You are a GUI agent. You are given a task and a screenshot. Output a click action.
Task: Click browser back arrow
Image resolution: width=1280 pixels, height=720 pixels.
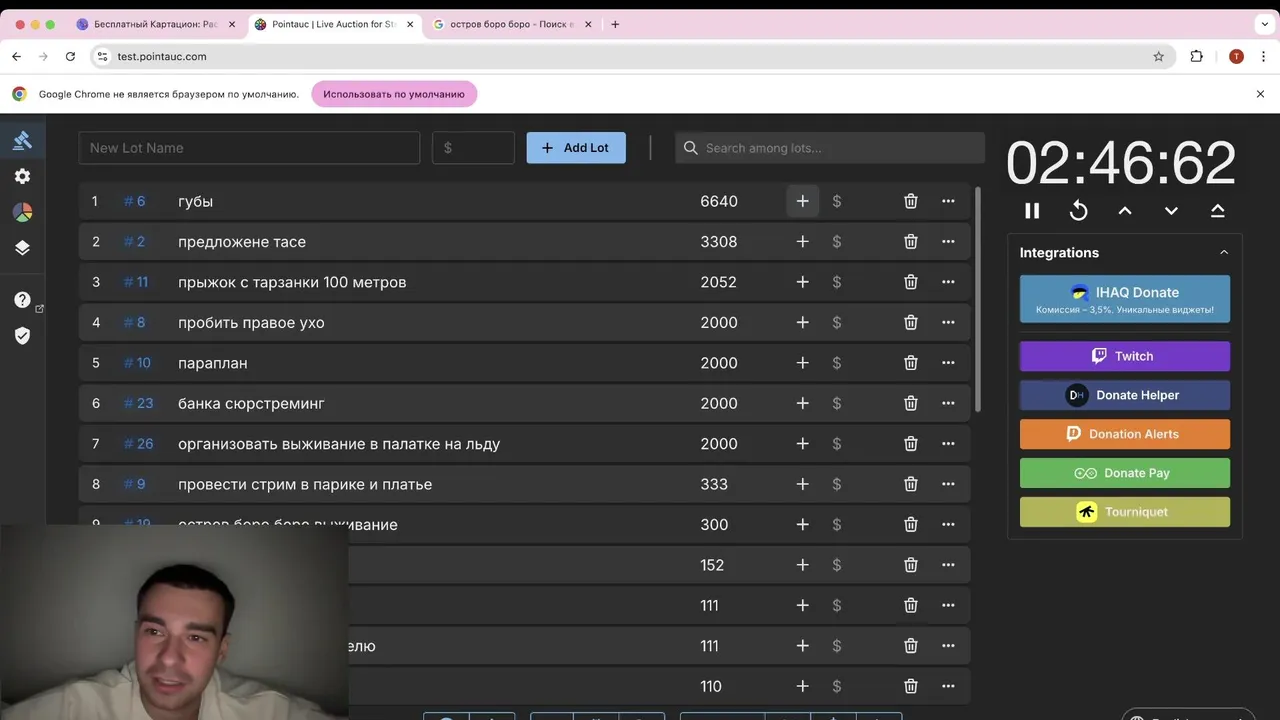[x=16, y=57]
